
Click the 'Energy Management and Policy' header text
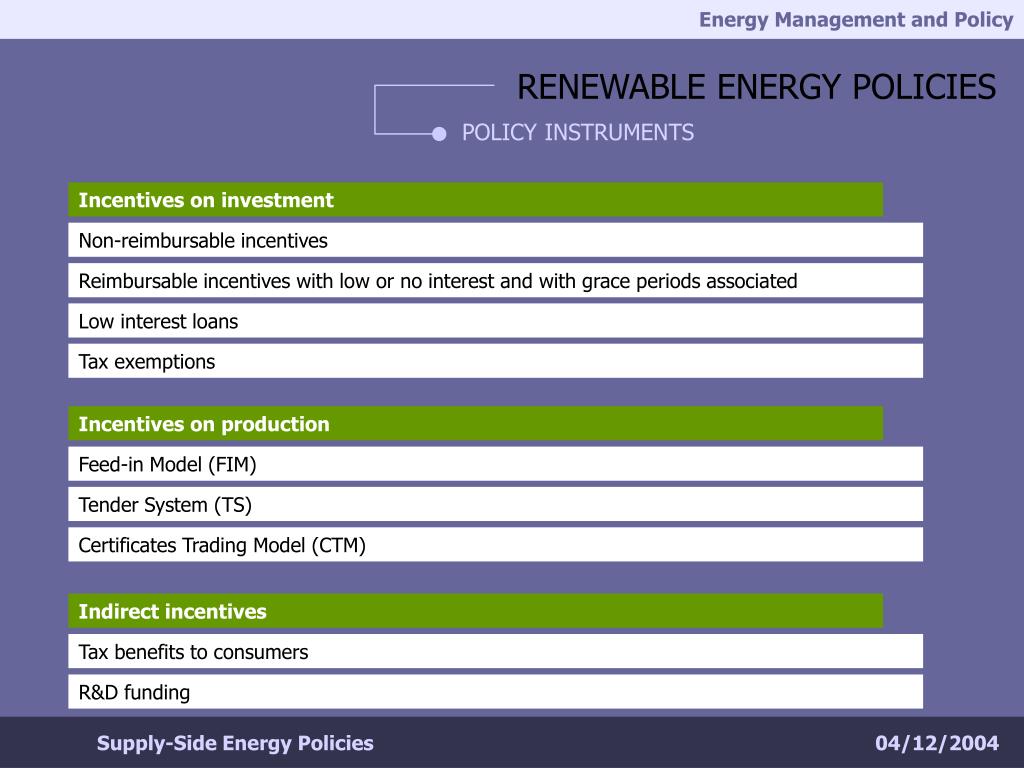click(856, 20)
